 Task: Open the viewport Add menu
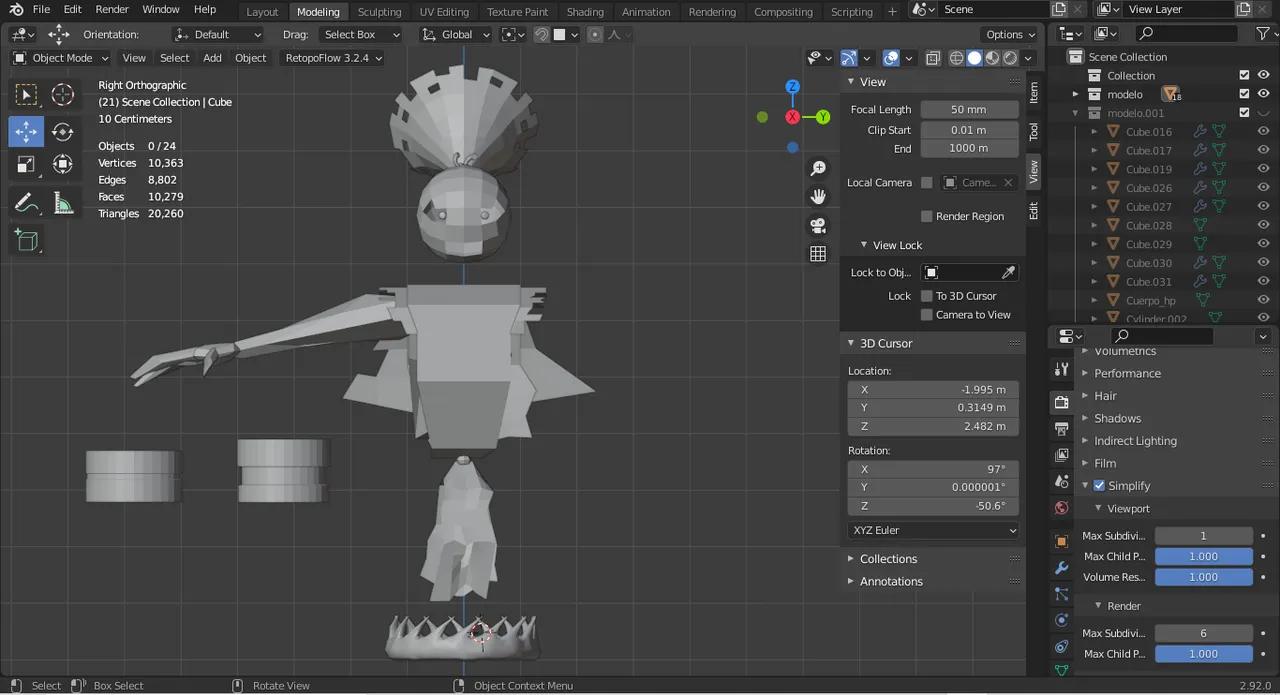pyautogui.click(x=212, y=58)
